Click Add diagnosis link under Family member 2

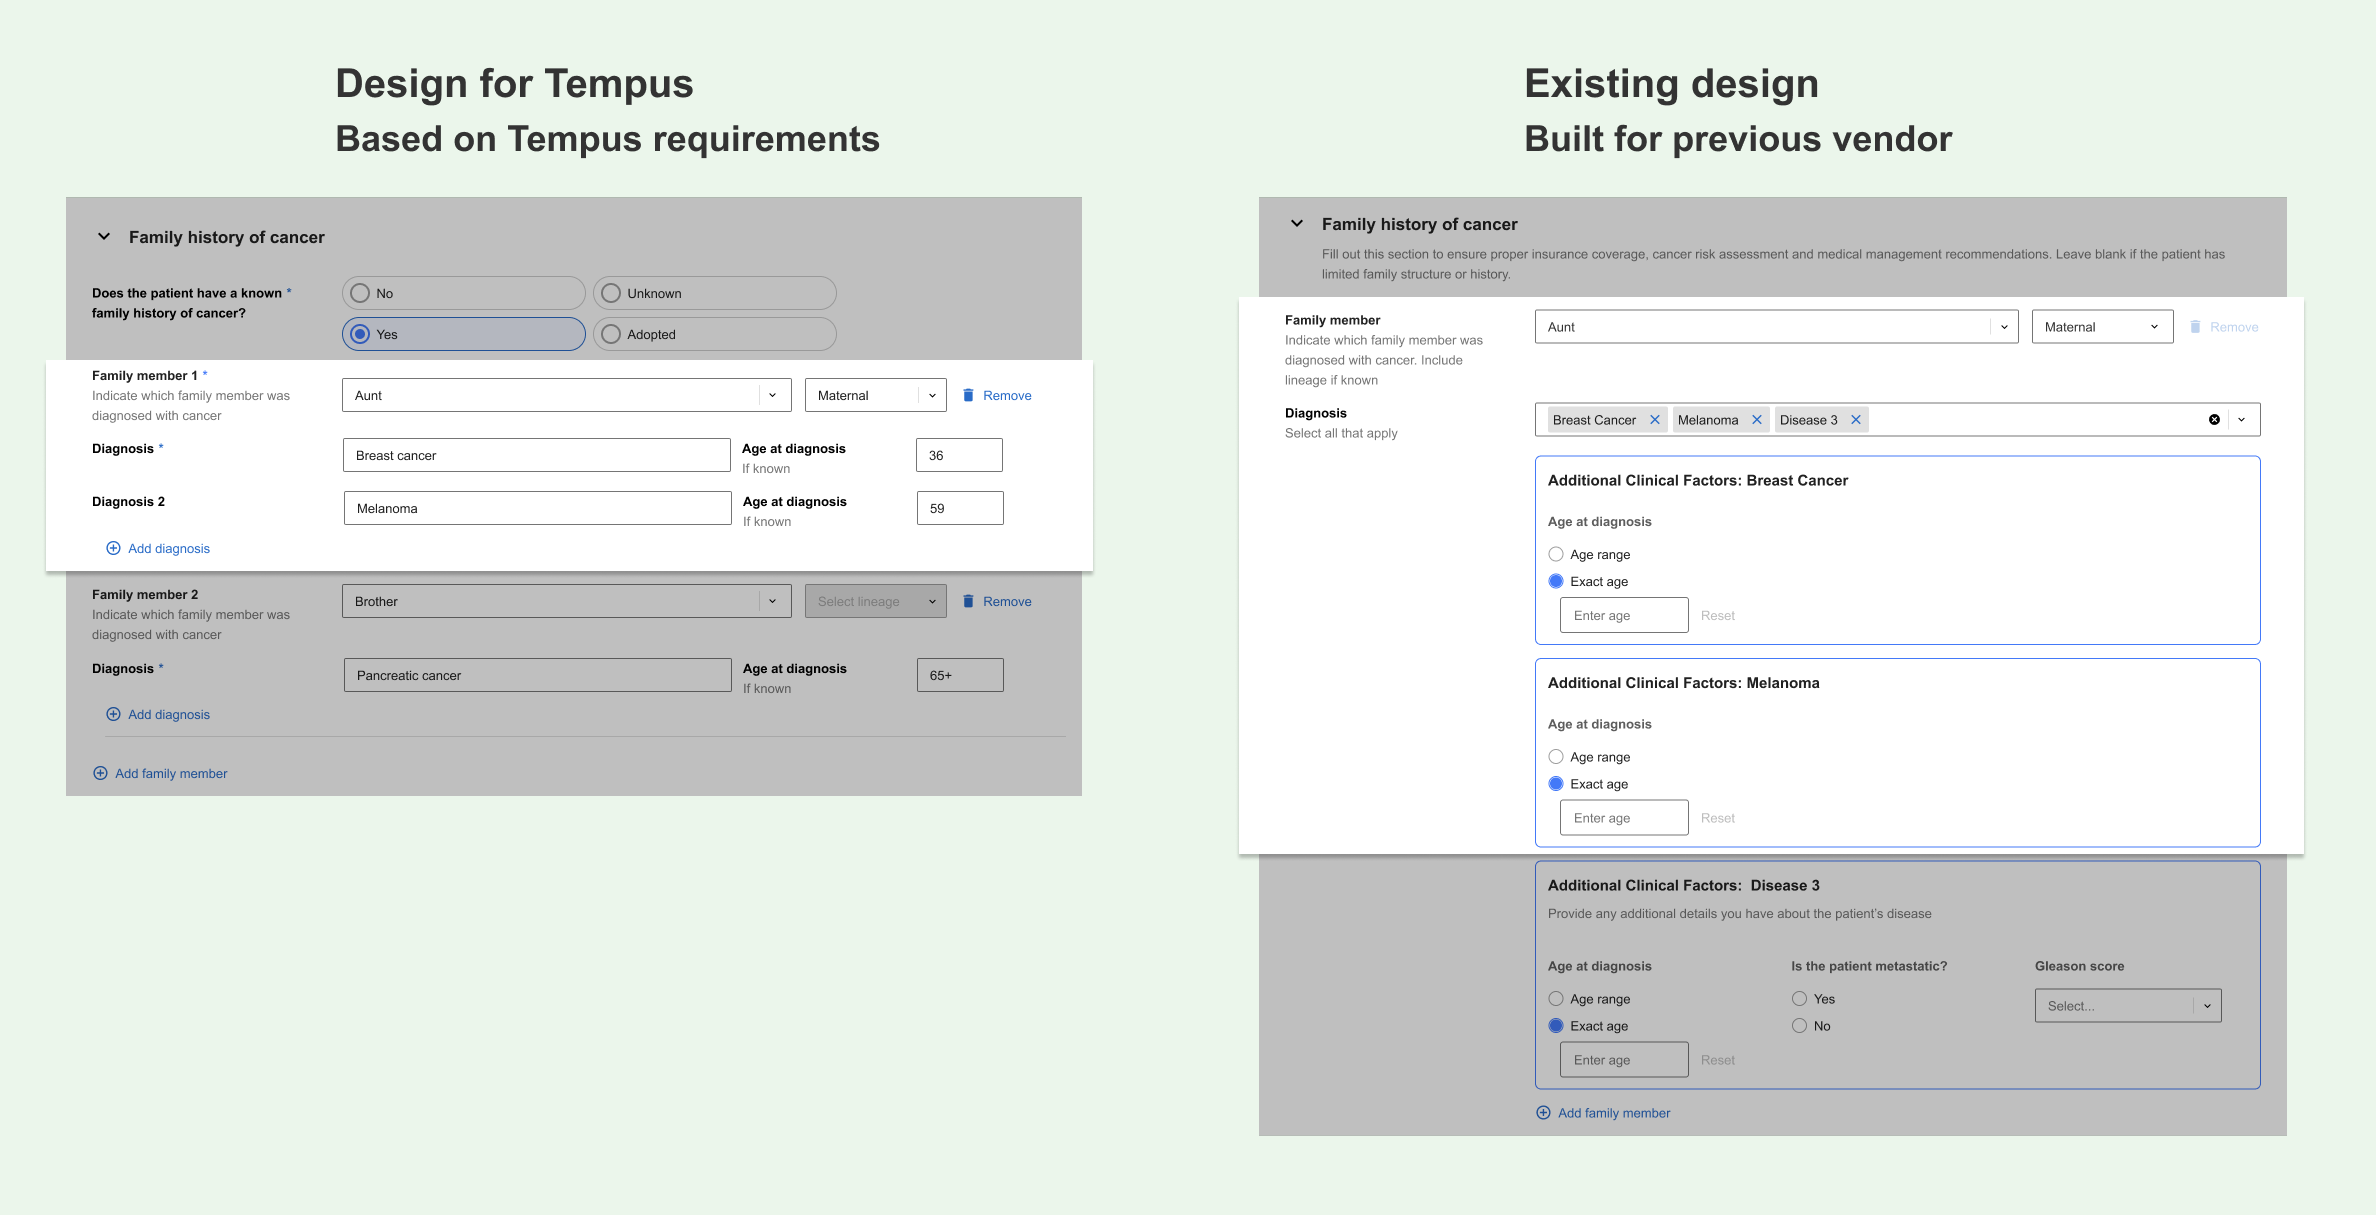click(169, 715)
